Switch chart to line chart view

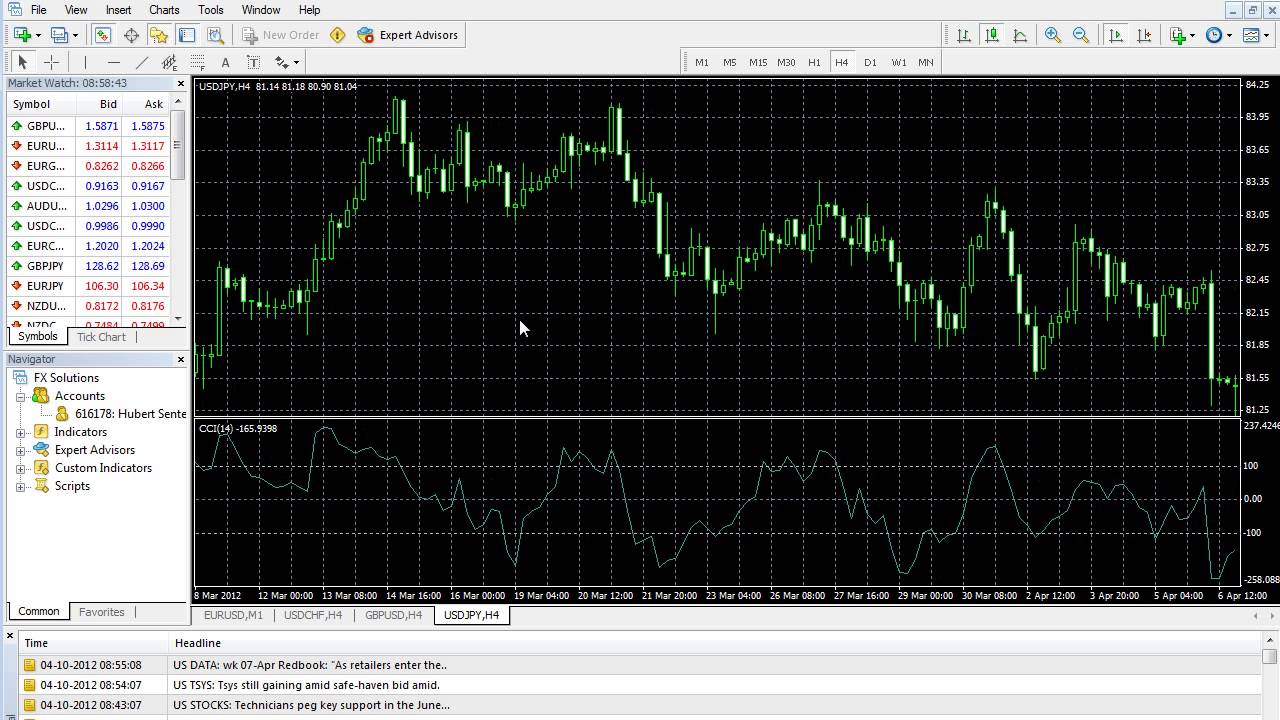coord(1020,35)
